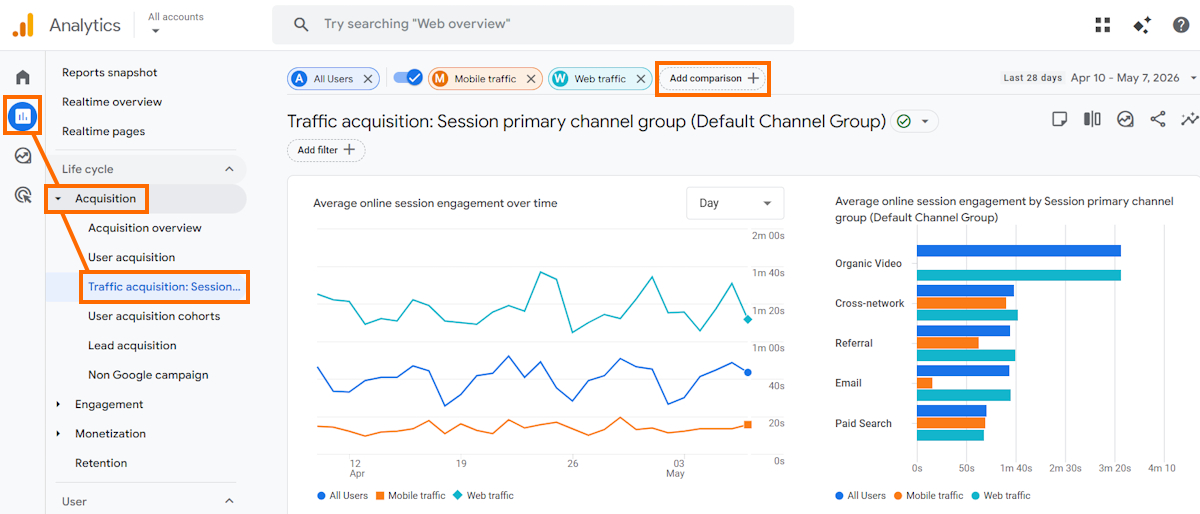
Task: Click Add filter button
Action: point(326,150)
